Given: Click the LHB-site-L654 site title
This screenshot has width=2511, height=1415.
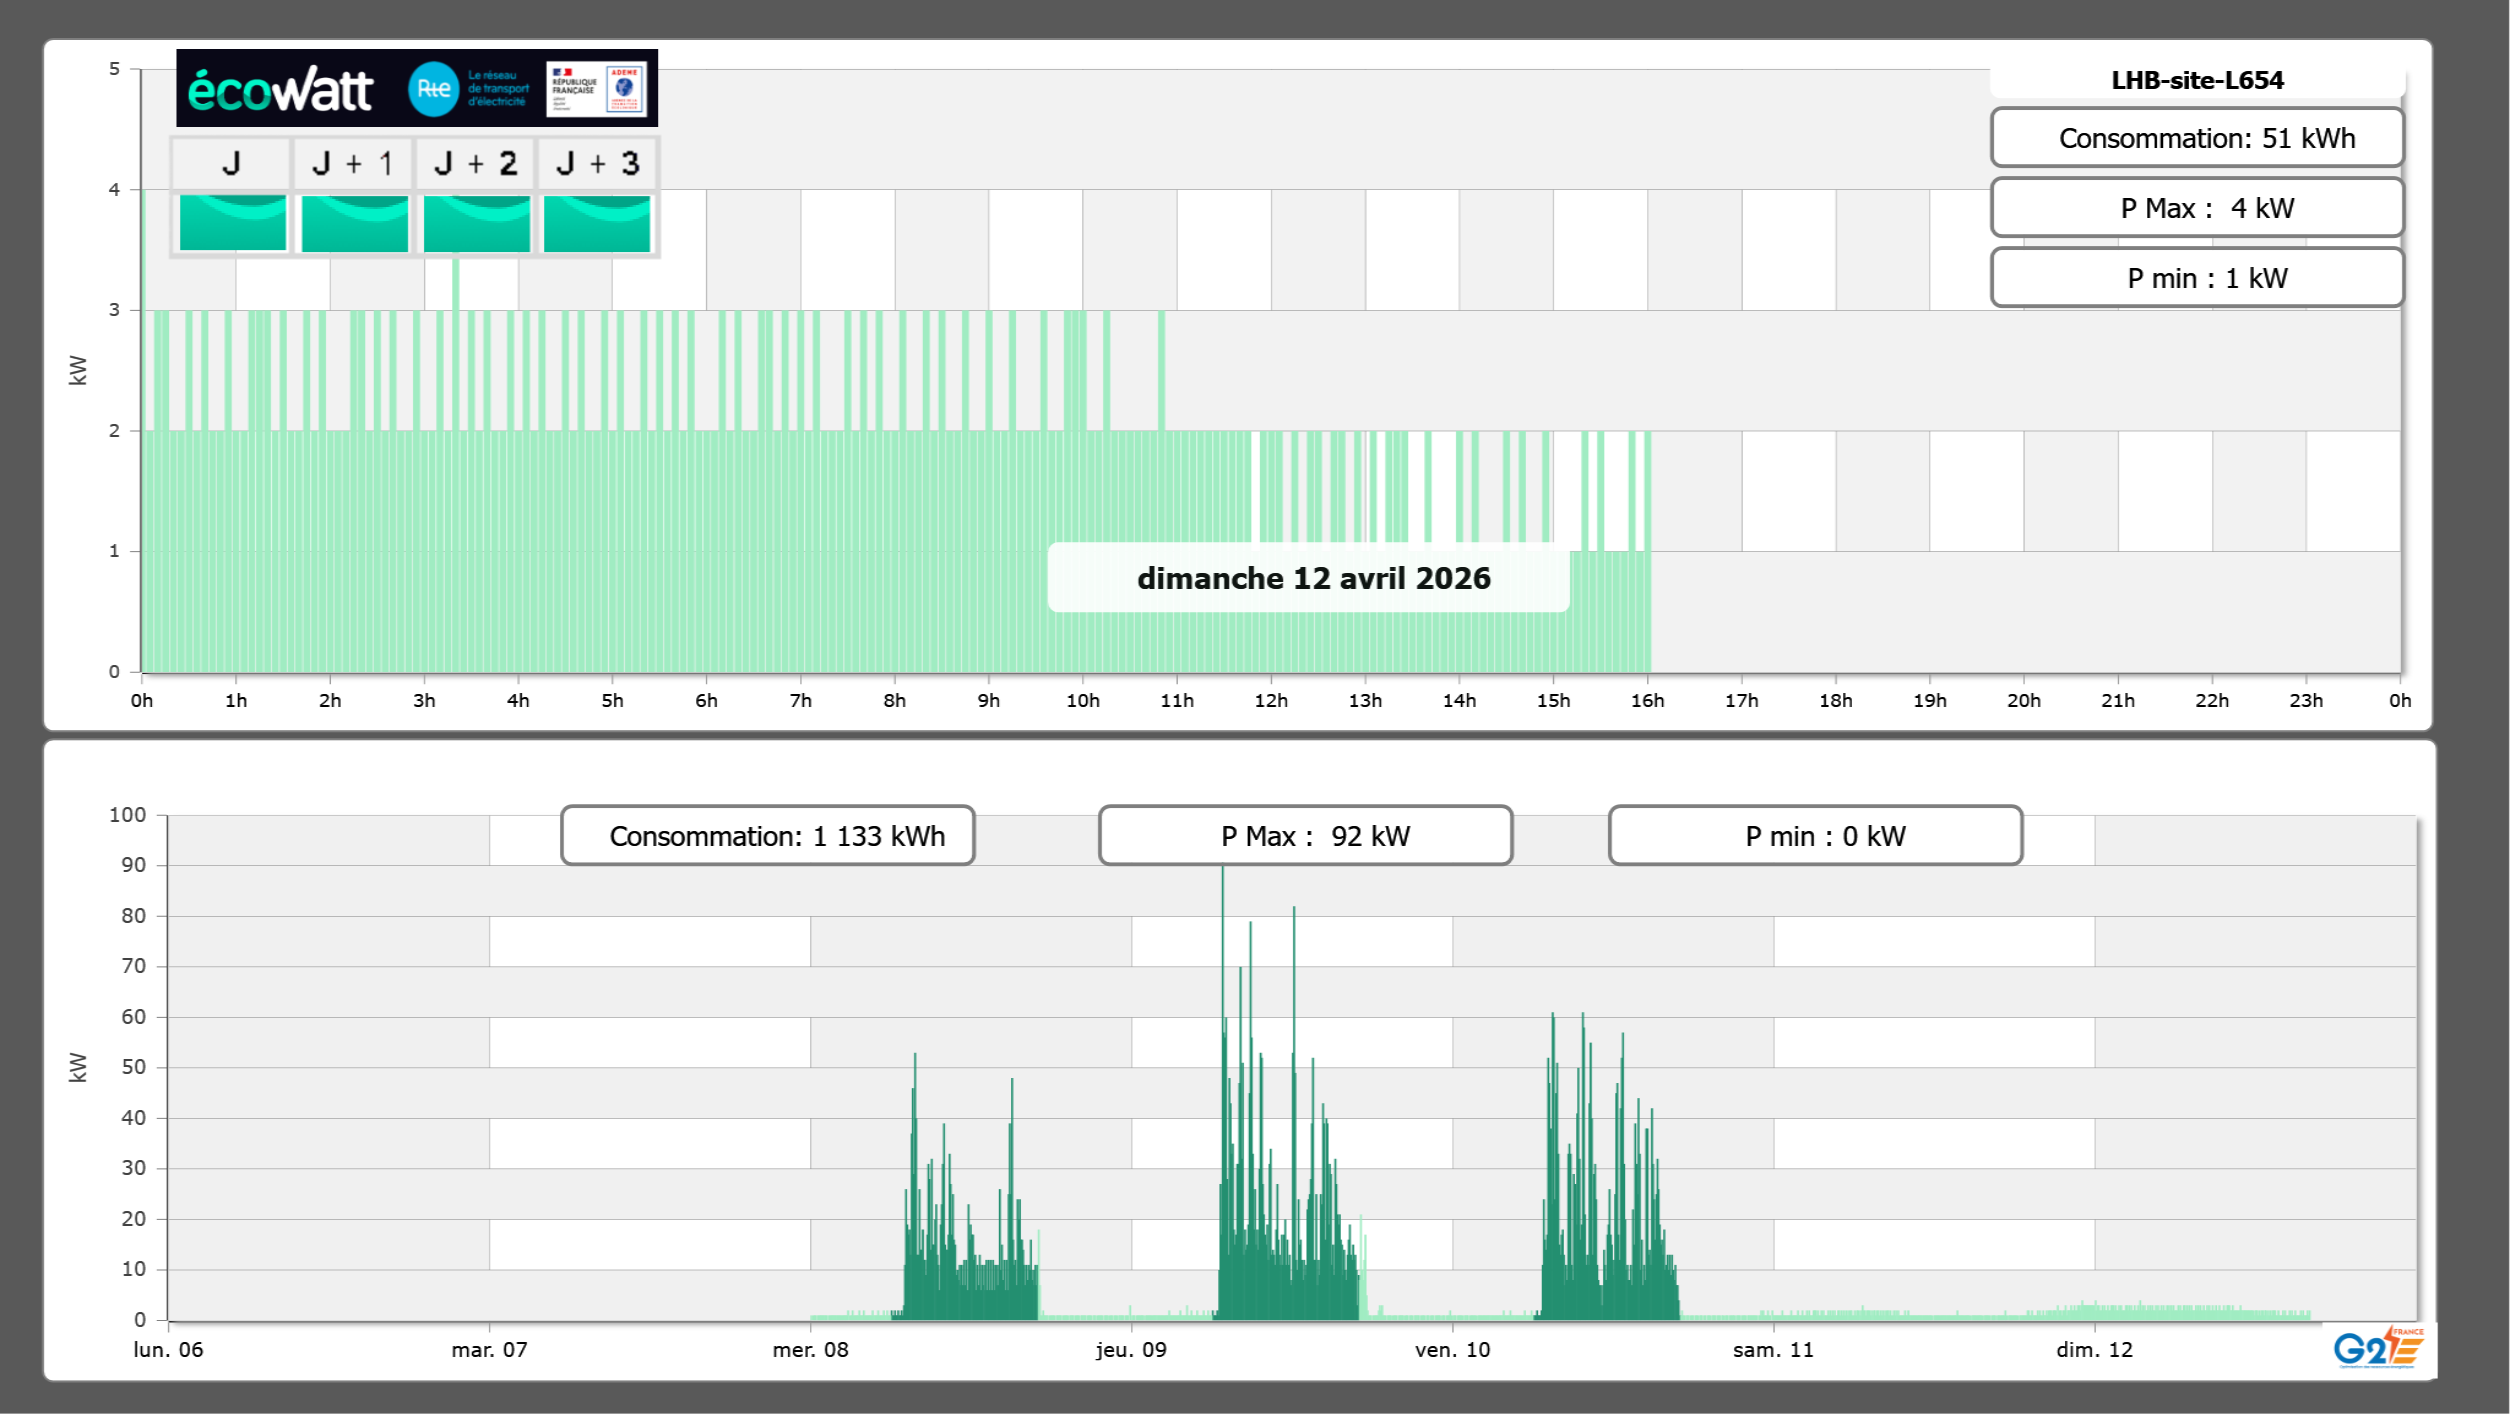Looking at the screenshot, I should [x=2196, y=80].
